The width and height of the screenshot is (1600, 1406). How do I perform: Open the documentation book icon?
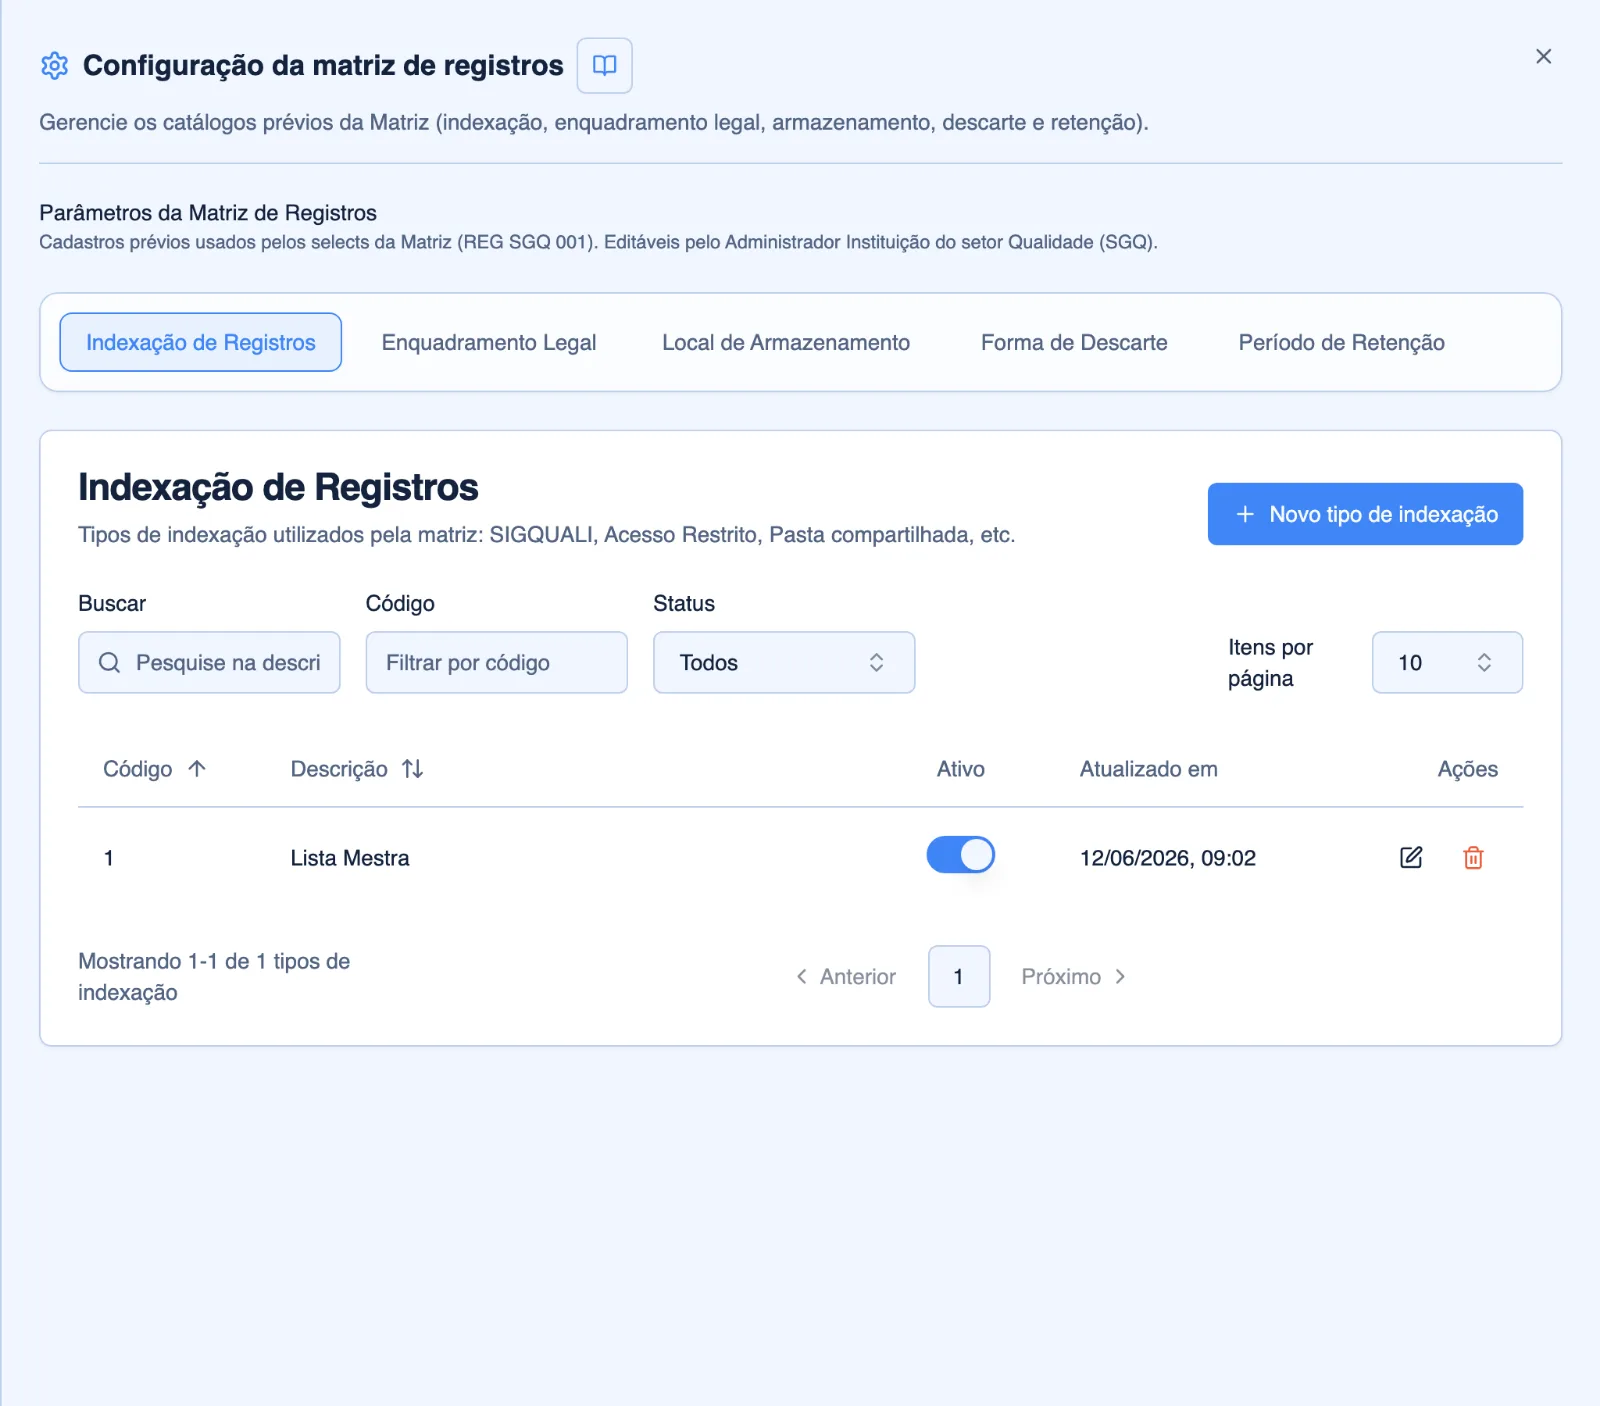pyautogui.click(x=604, y=65)
